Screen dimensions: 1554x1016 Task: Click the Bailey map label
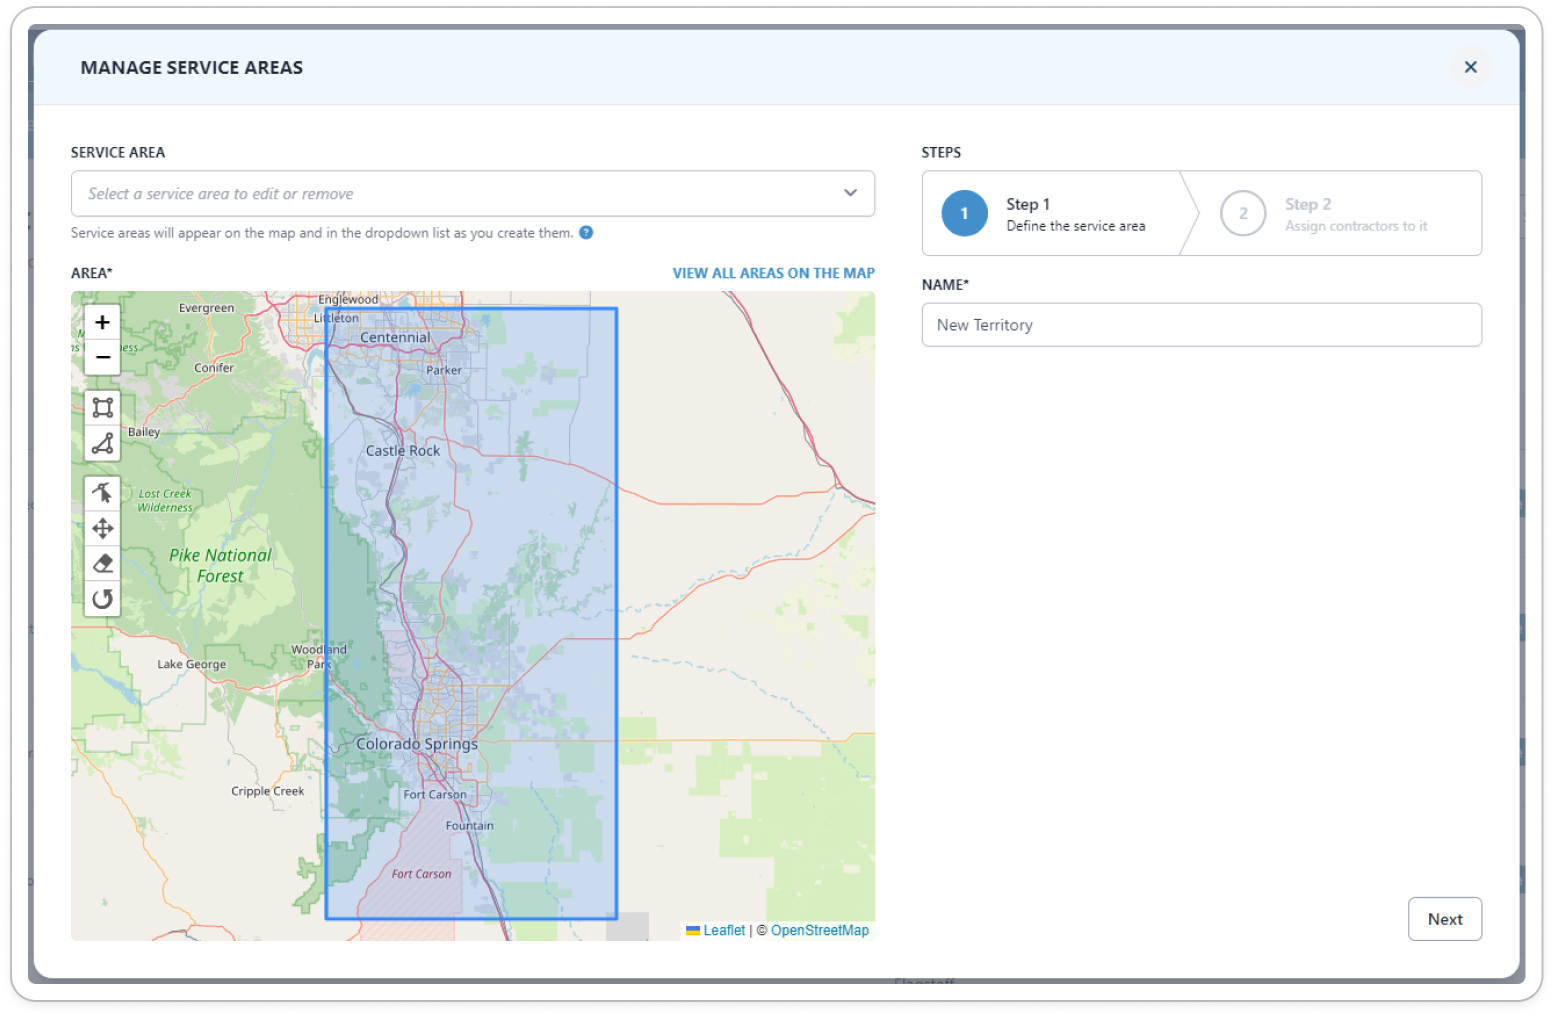click(144, 432)
